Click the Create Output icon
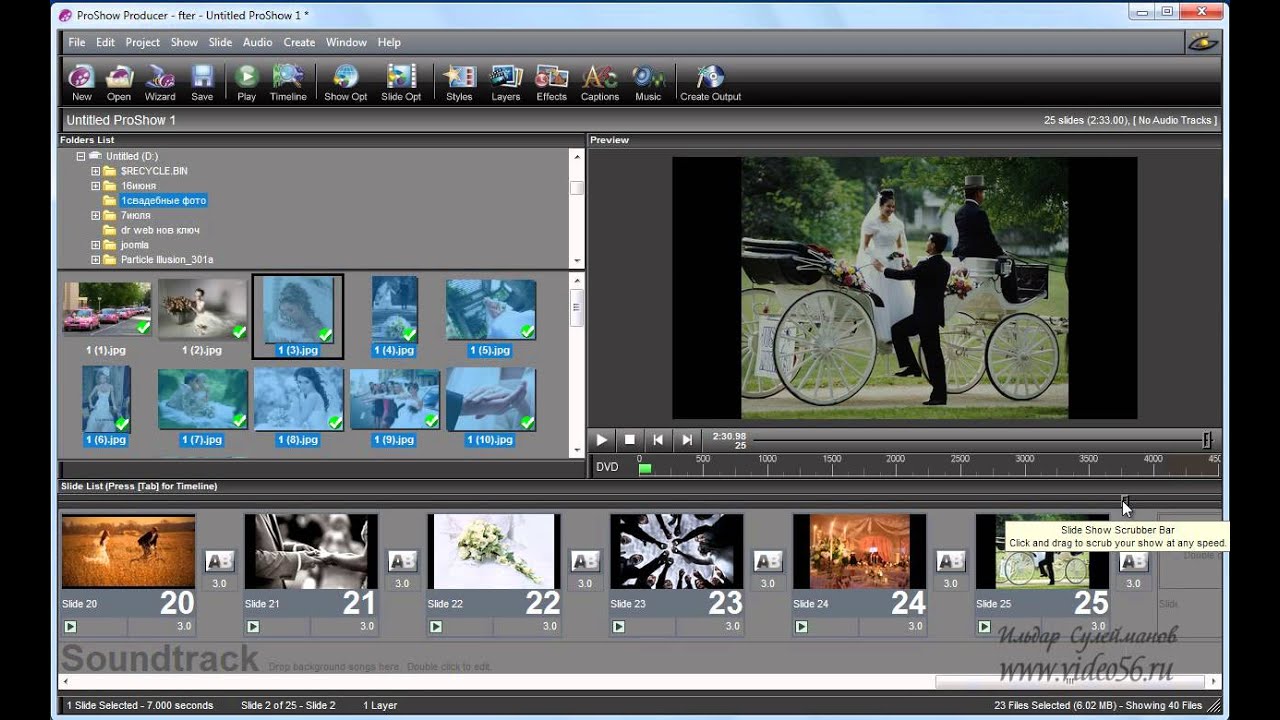1280x720 pixels. (x=711, y=82)
